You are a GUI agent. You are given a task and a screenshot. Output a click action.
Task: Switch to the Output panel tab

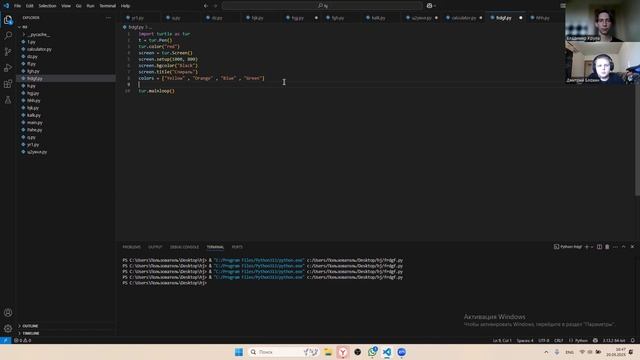[x=155, y=247]
